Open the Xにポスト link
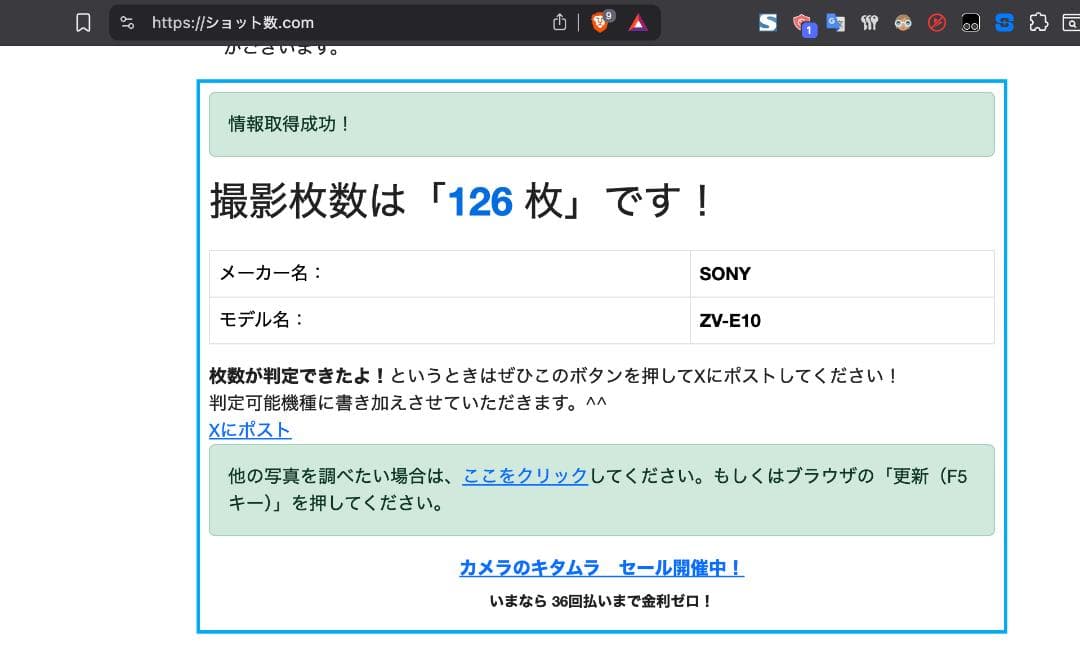1080x646 pixels. pyautogui.click(x=249, y=430)
